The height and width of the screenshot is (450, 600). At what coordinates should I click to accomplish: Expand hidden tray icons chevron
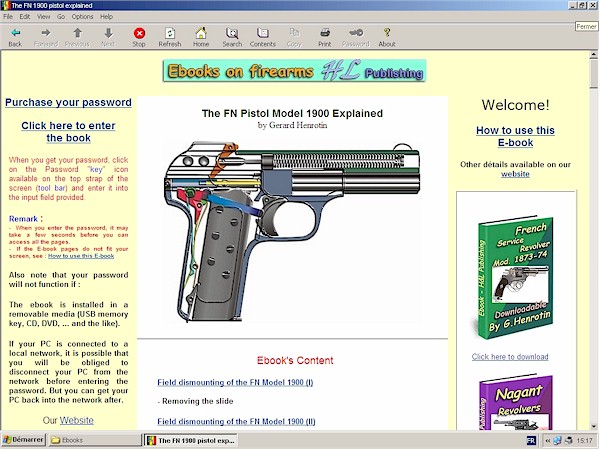click(x=548, y=440)
